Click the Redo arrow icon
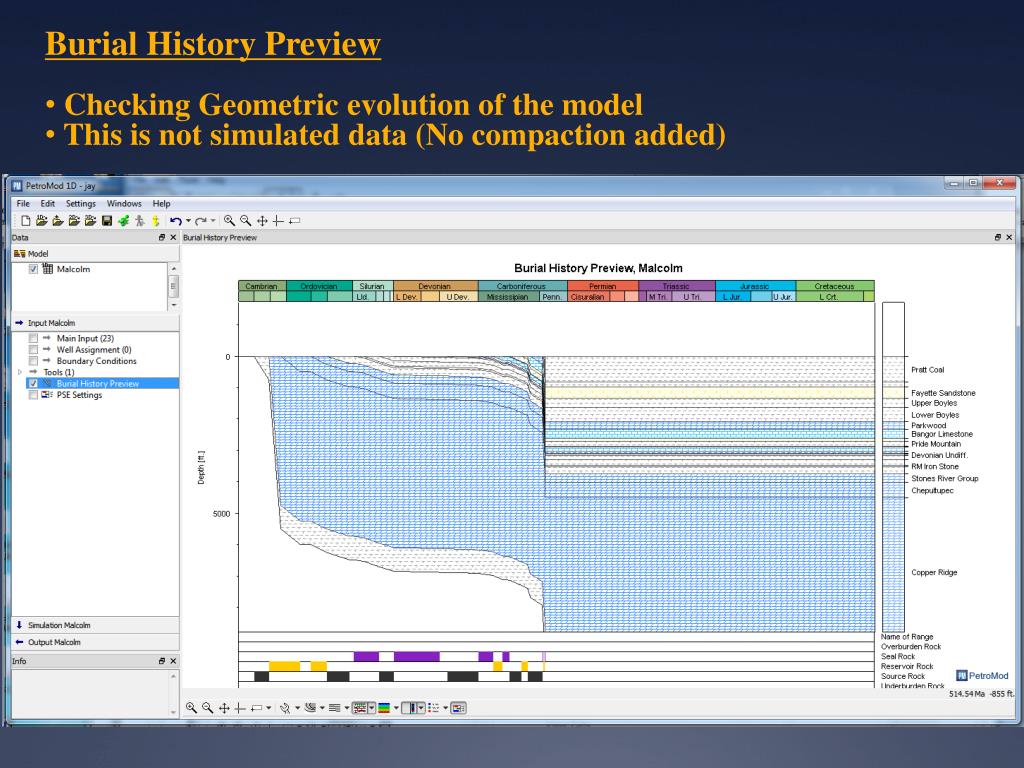Viewport: 1024px width, 768px height. coord(201,221)
